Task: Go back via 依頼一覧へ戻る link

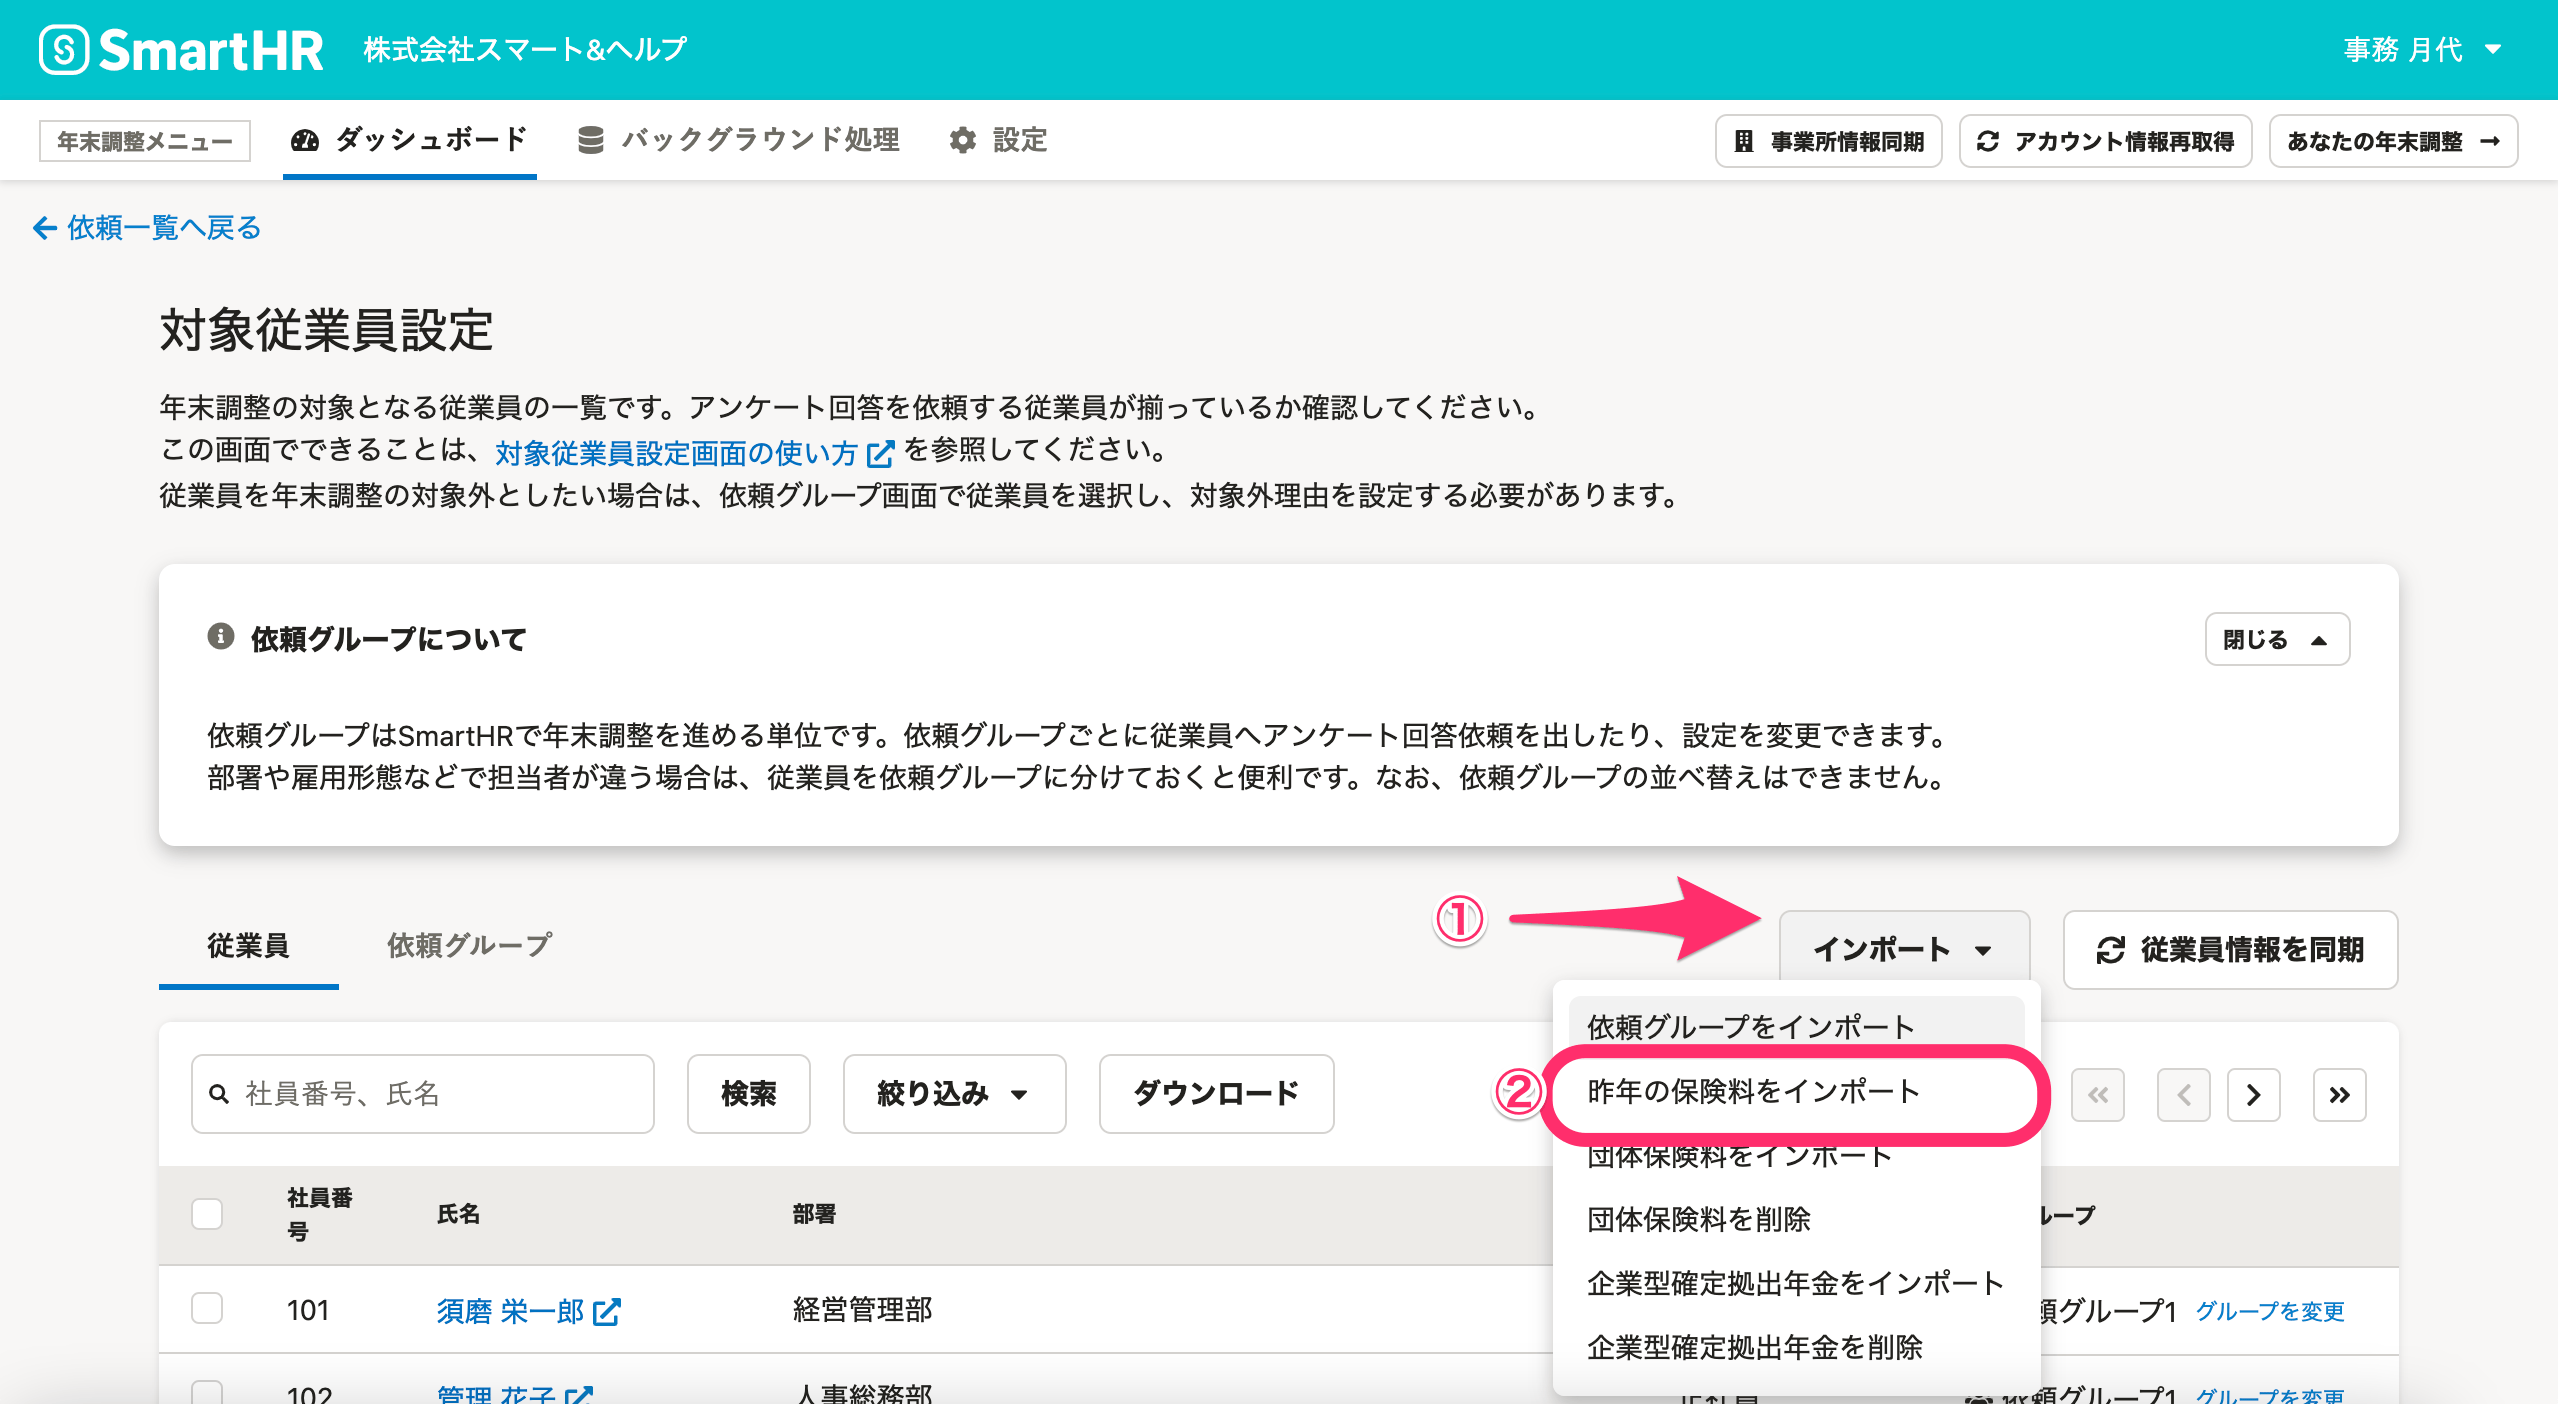Action: click(148, 228)
